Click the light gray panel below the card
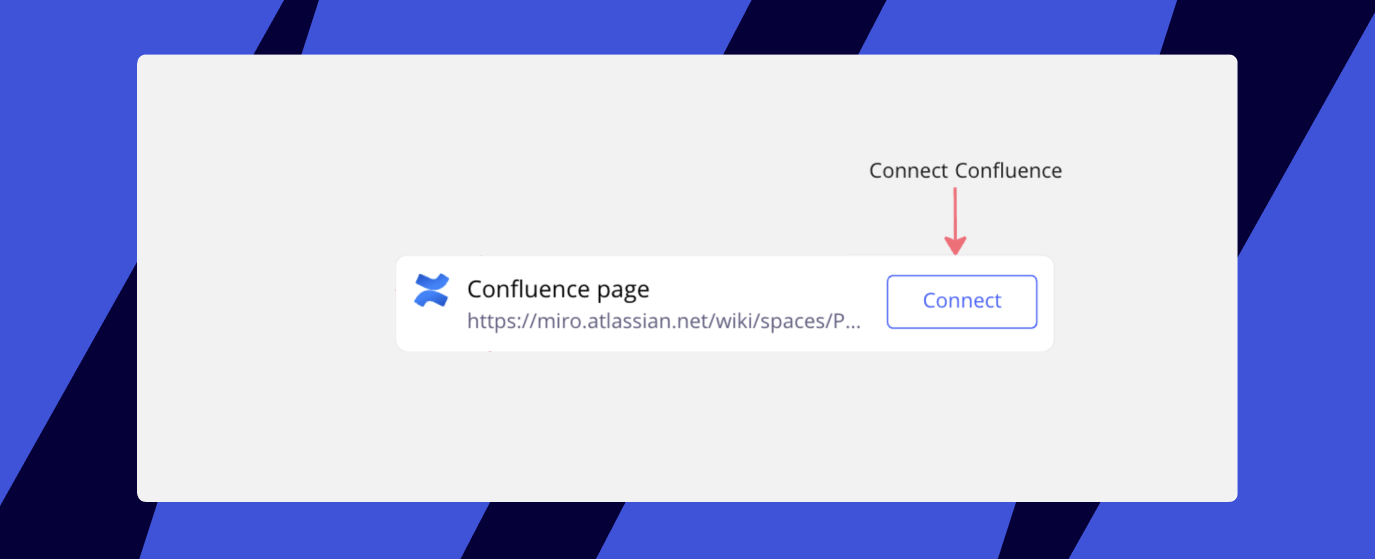 tap(686, 430)
